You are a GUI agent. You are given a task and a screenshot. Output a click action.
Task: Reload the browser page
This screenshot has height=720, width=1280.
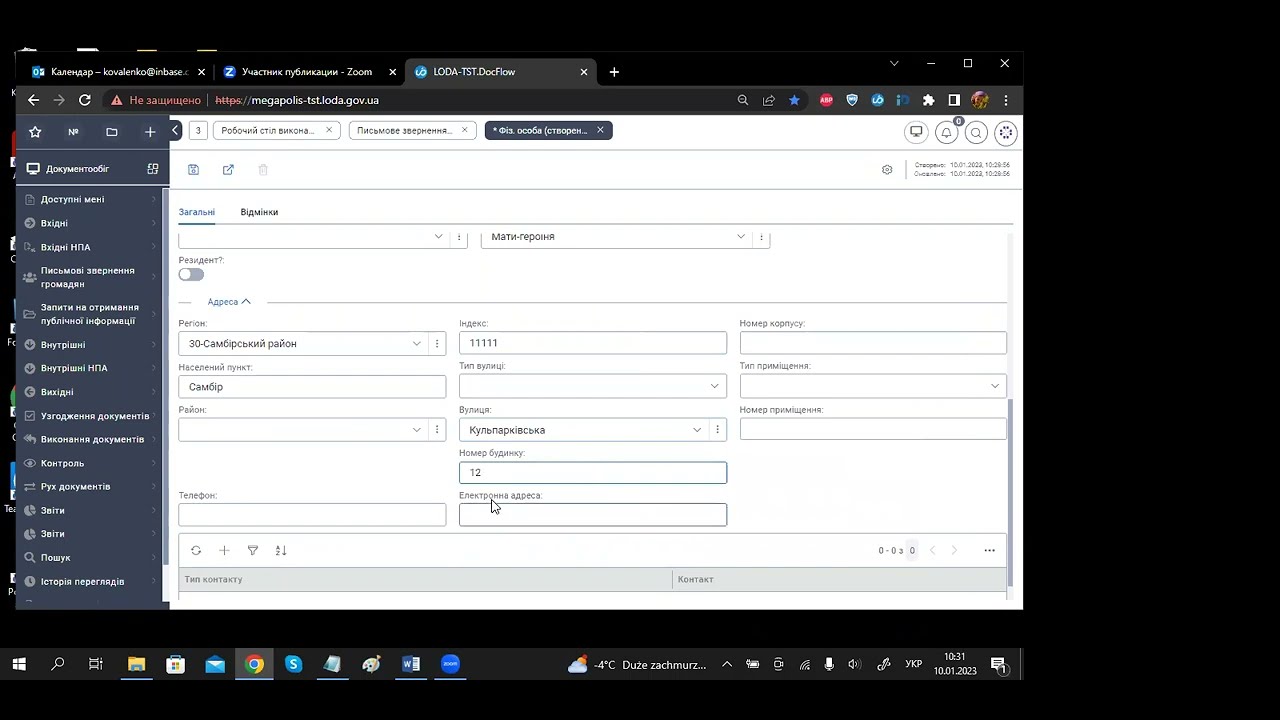pyautogui.click(x=85, y=100)
